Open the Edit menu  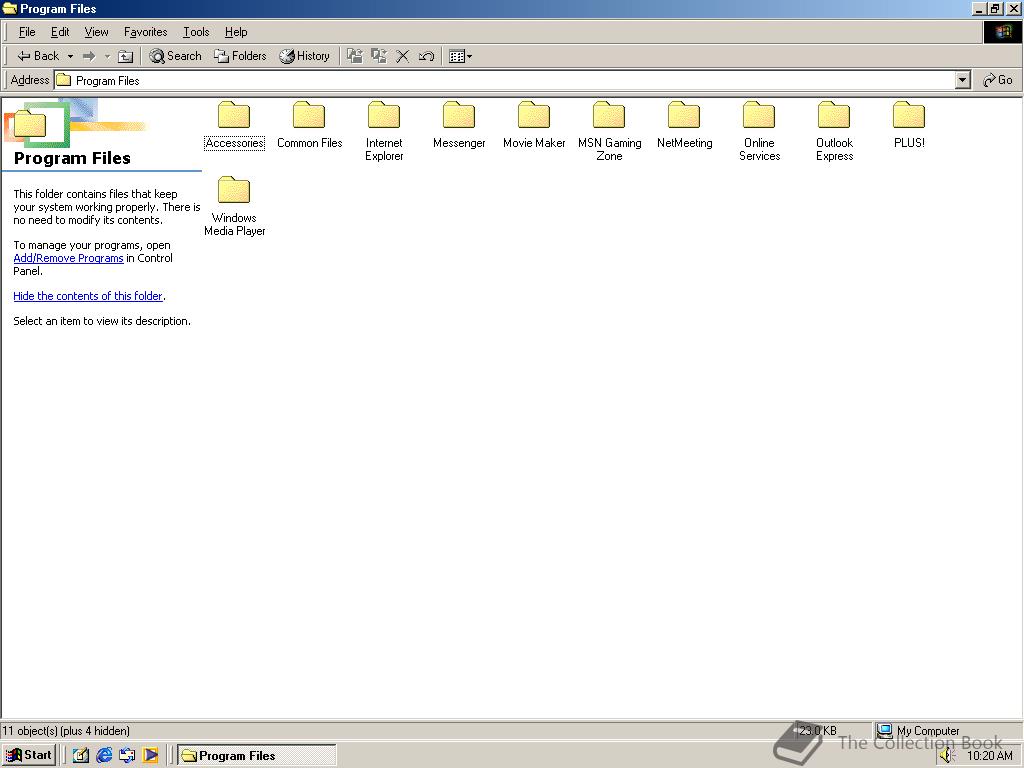[60, 32]
